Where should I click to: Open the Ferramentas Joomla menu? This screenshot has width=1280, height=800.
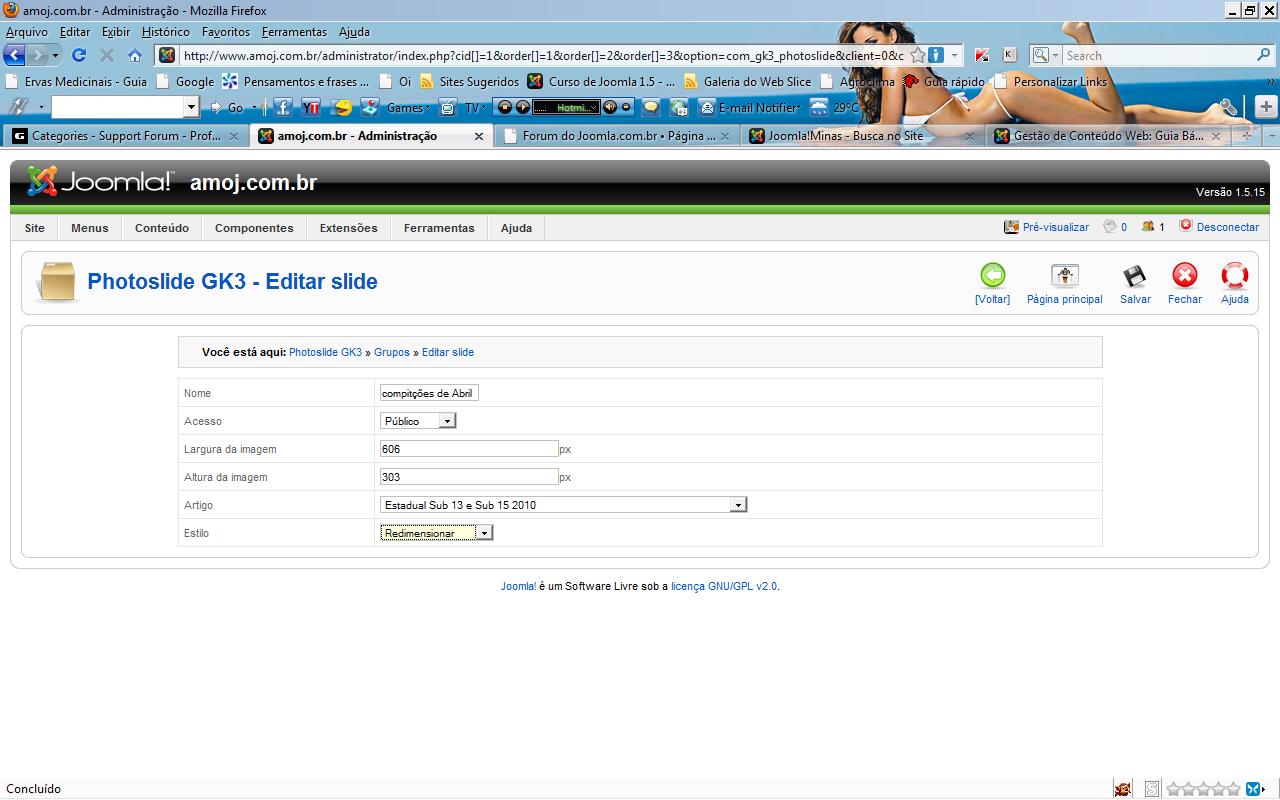click(439, 228)
